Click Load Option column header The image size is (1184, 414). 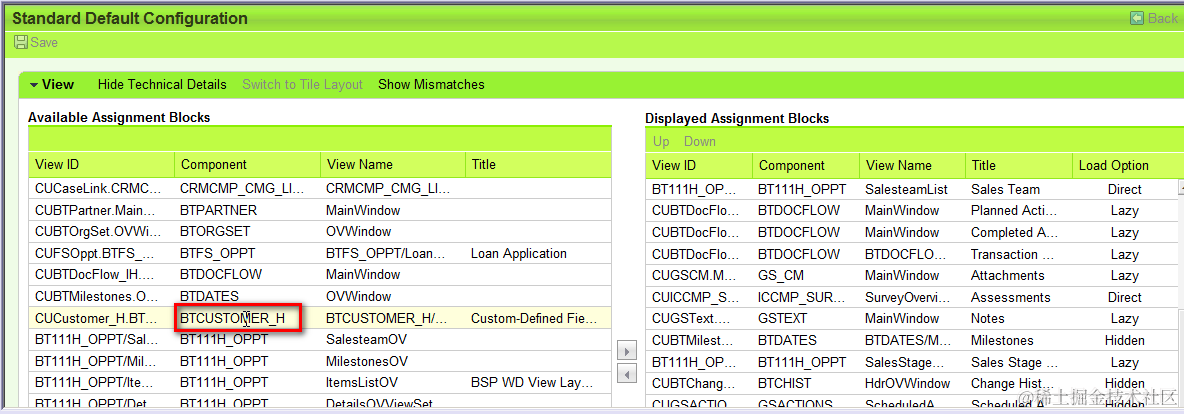[1124, 165]
